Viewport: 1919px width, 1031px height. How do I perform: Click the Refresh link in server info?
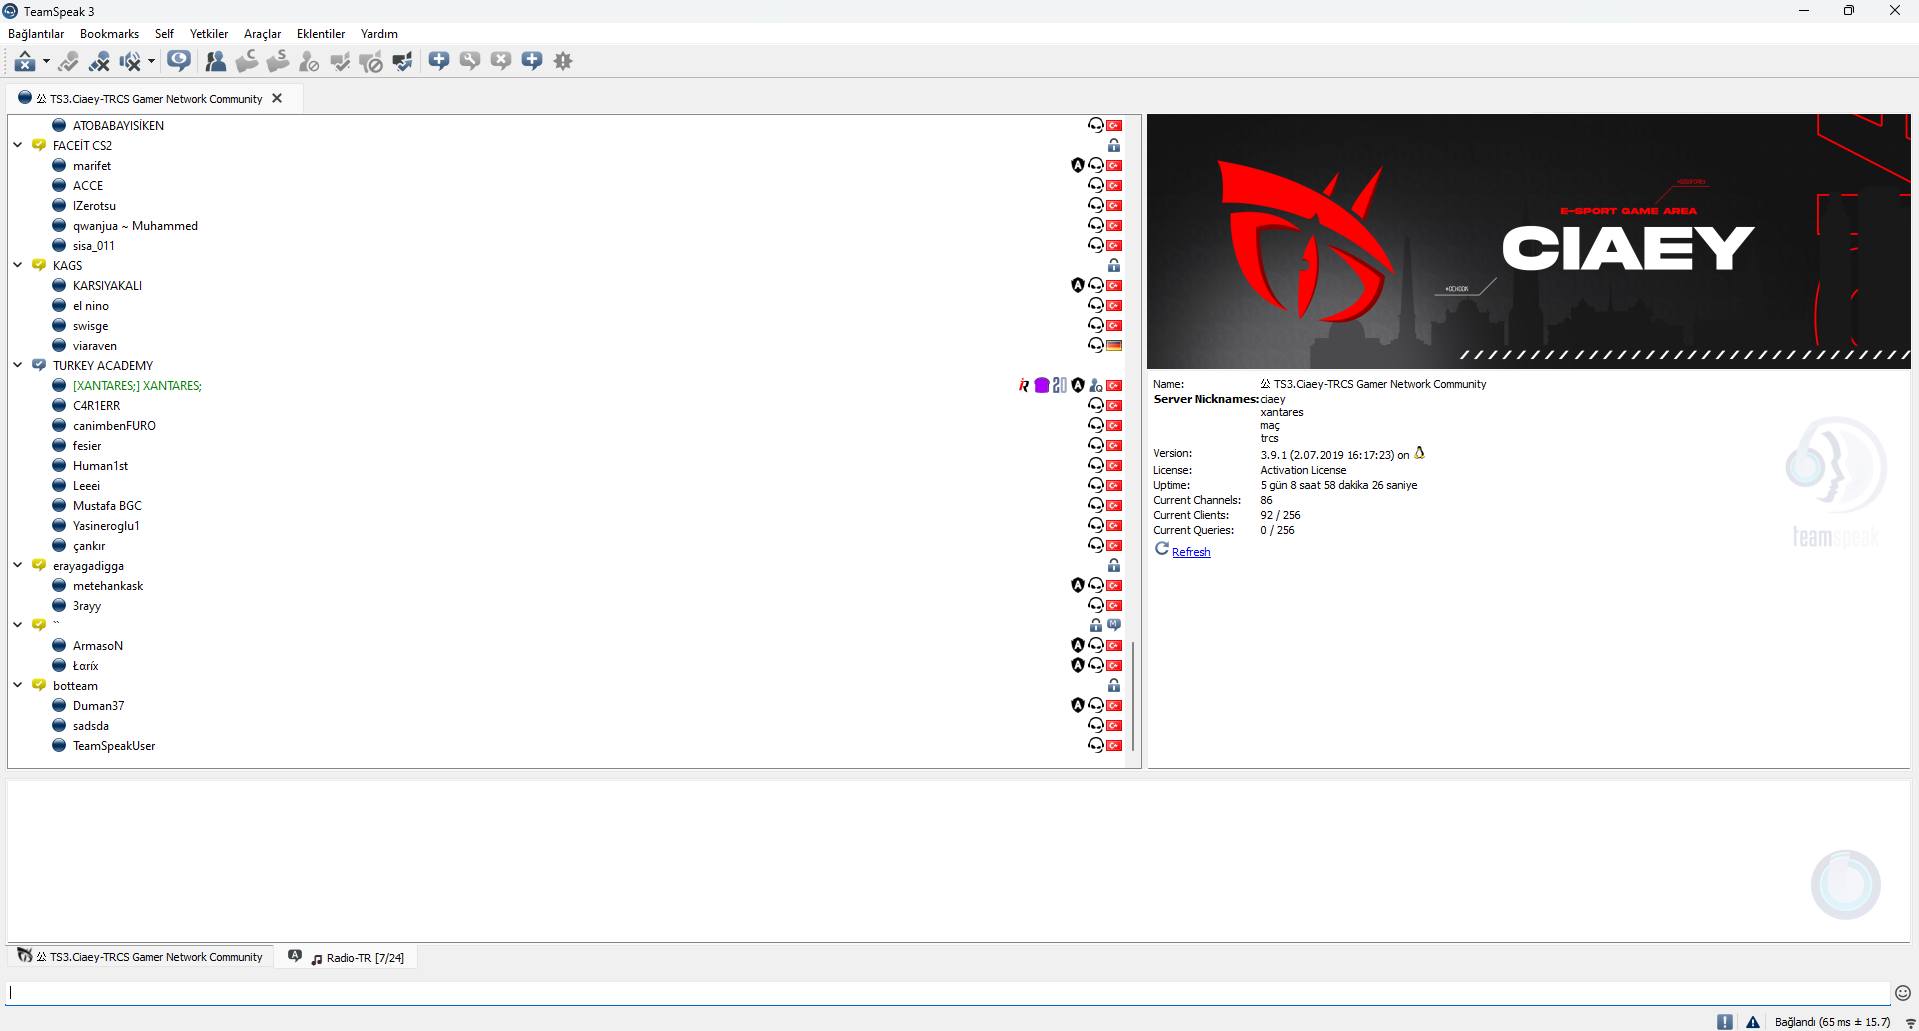pyautogui.click(x=1191, y=552)
